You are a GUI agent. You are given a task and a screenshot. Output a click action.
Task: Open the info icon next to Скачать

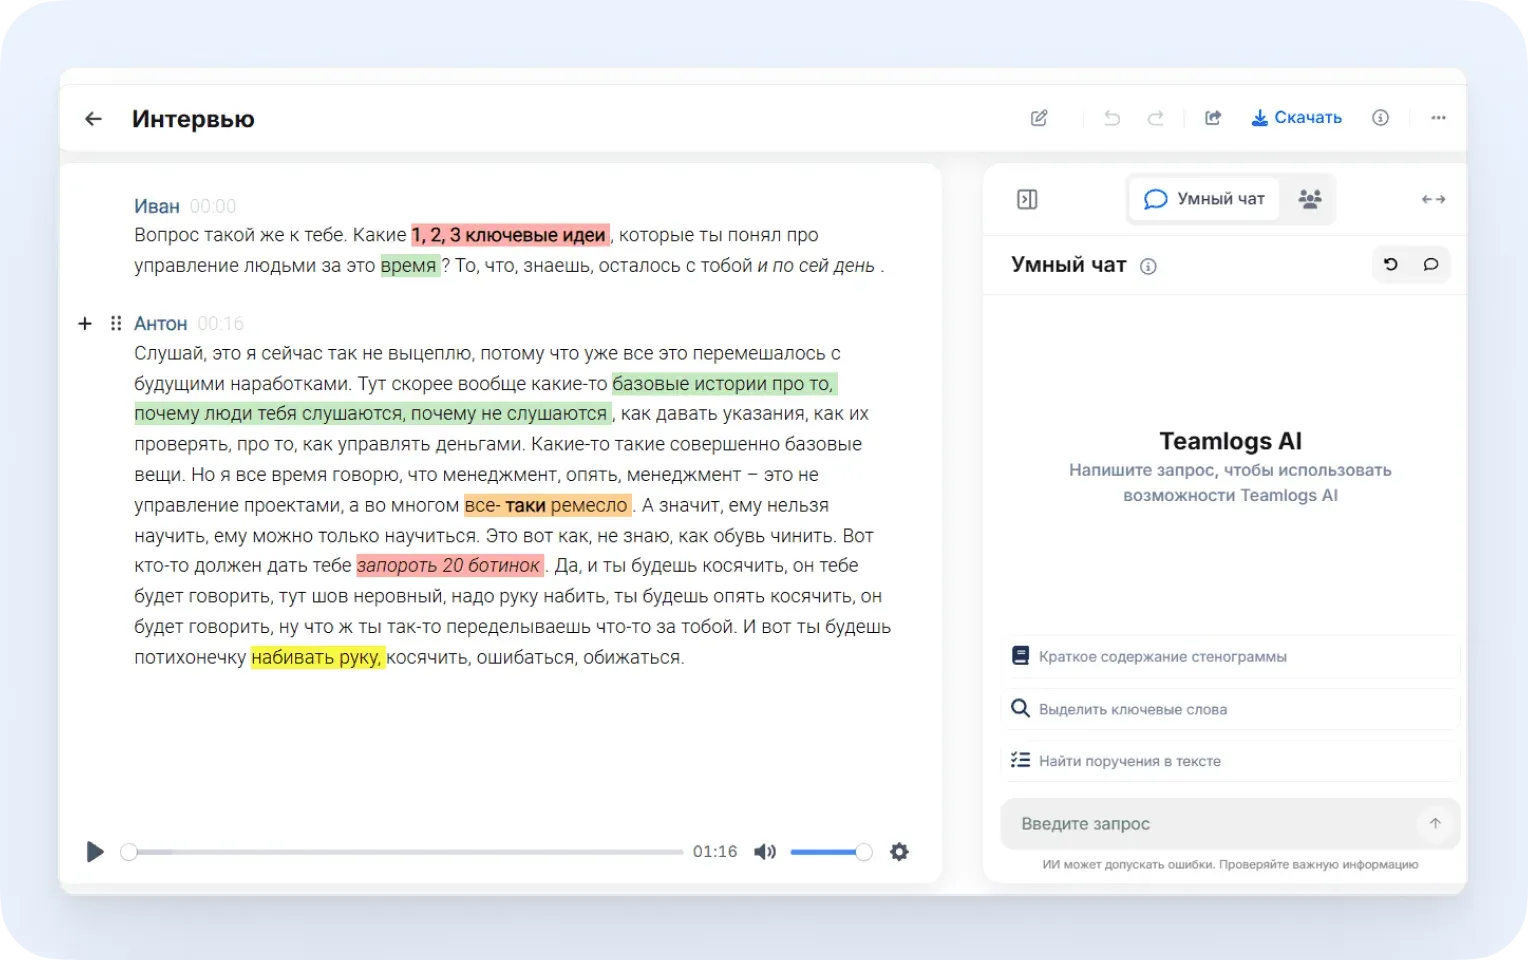coord(1380,118)
